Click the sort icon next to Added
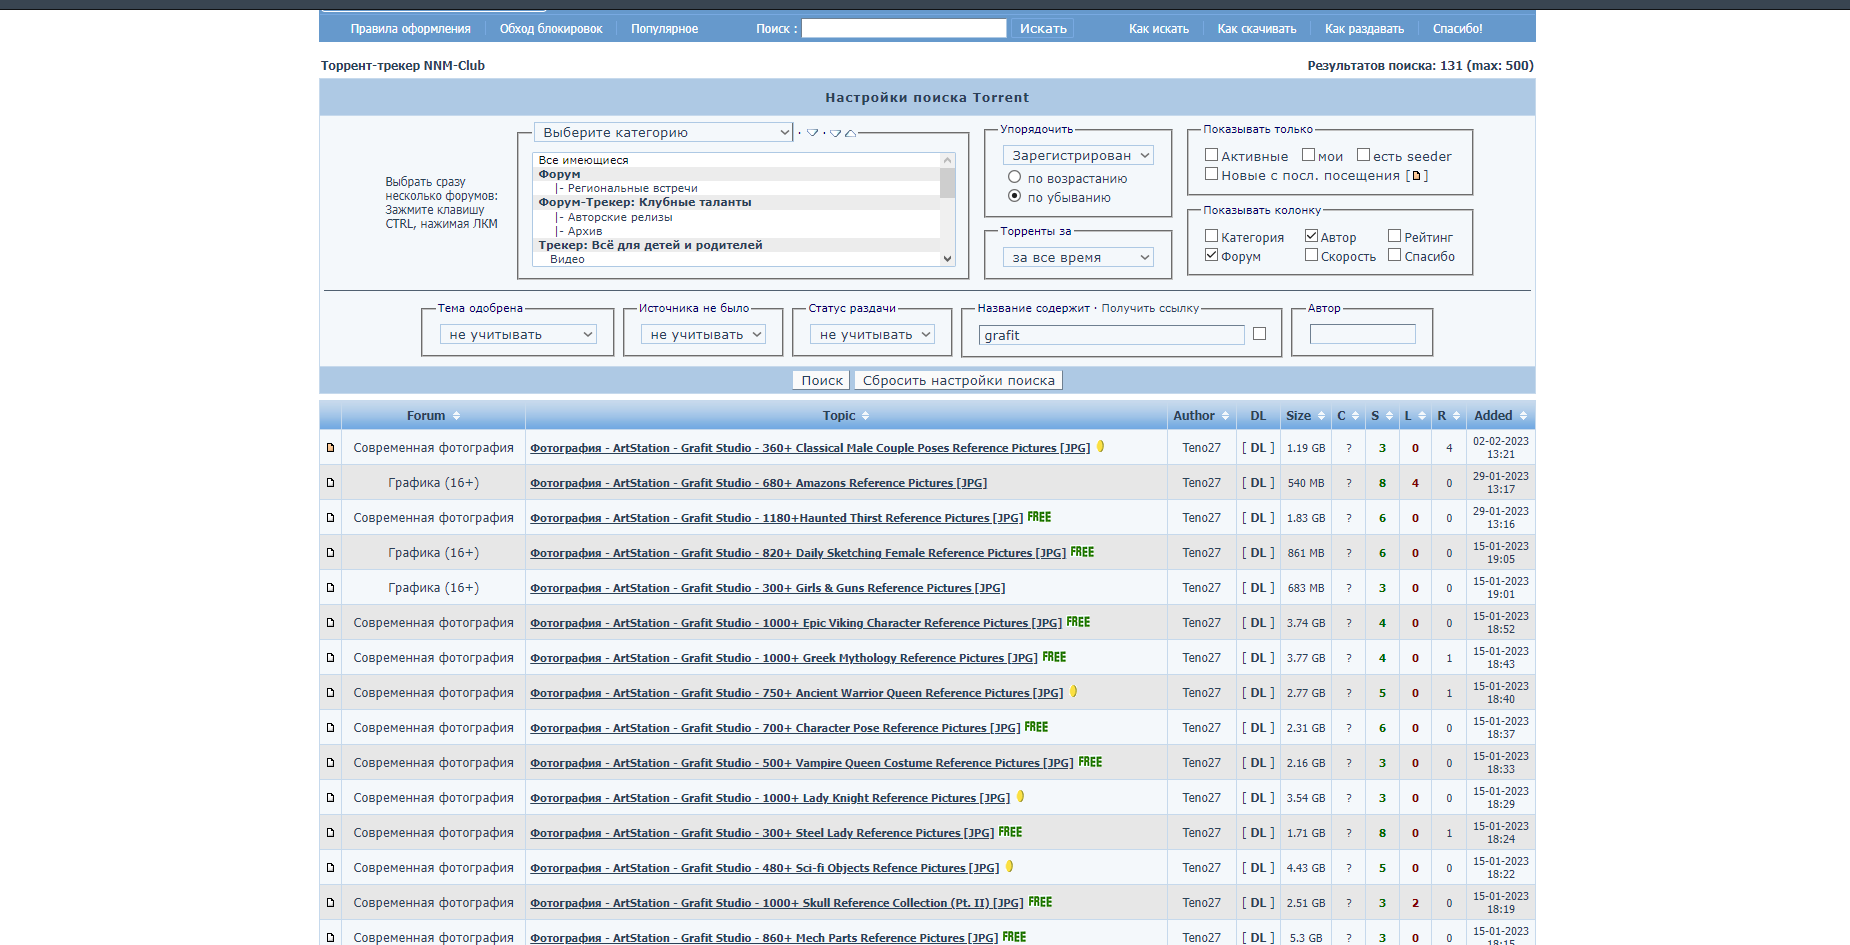The width and height of the screenshot is (1850, 945). point(1523,416)
